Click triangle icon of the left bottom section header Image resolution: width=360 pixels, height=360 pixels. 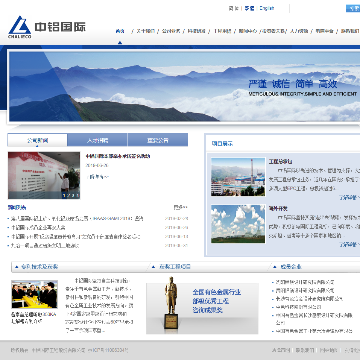point(17,267)
